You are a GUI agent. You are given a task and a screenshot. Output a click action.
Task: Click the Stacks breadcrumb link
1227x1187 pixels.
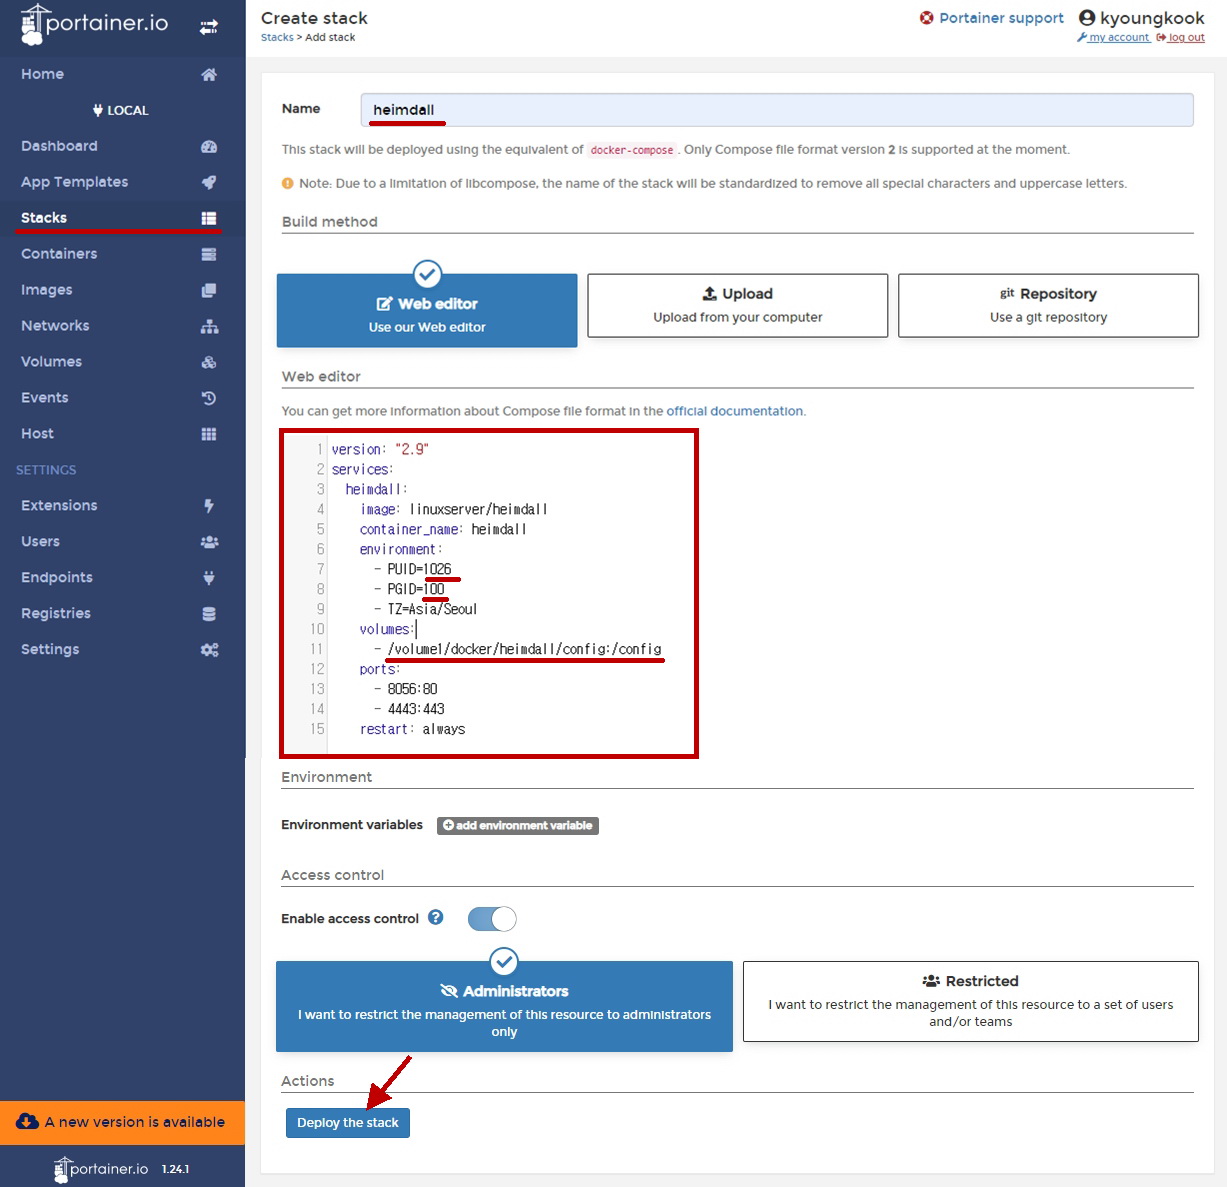click(277, 37)
